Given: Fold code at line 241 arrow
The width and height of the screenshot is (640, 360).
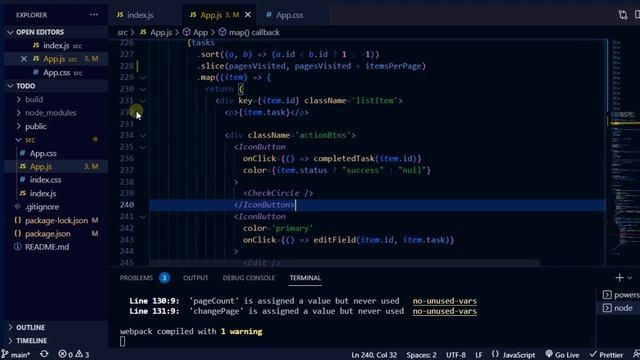Looking at the screenshot, I should click(142, 217).
